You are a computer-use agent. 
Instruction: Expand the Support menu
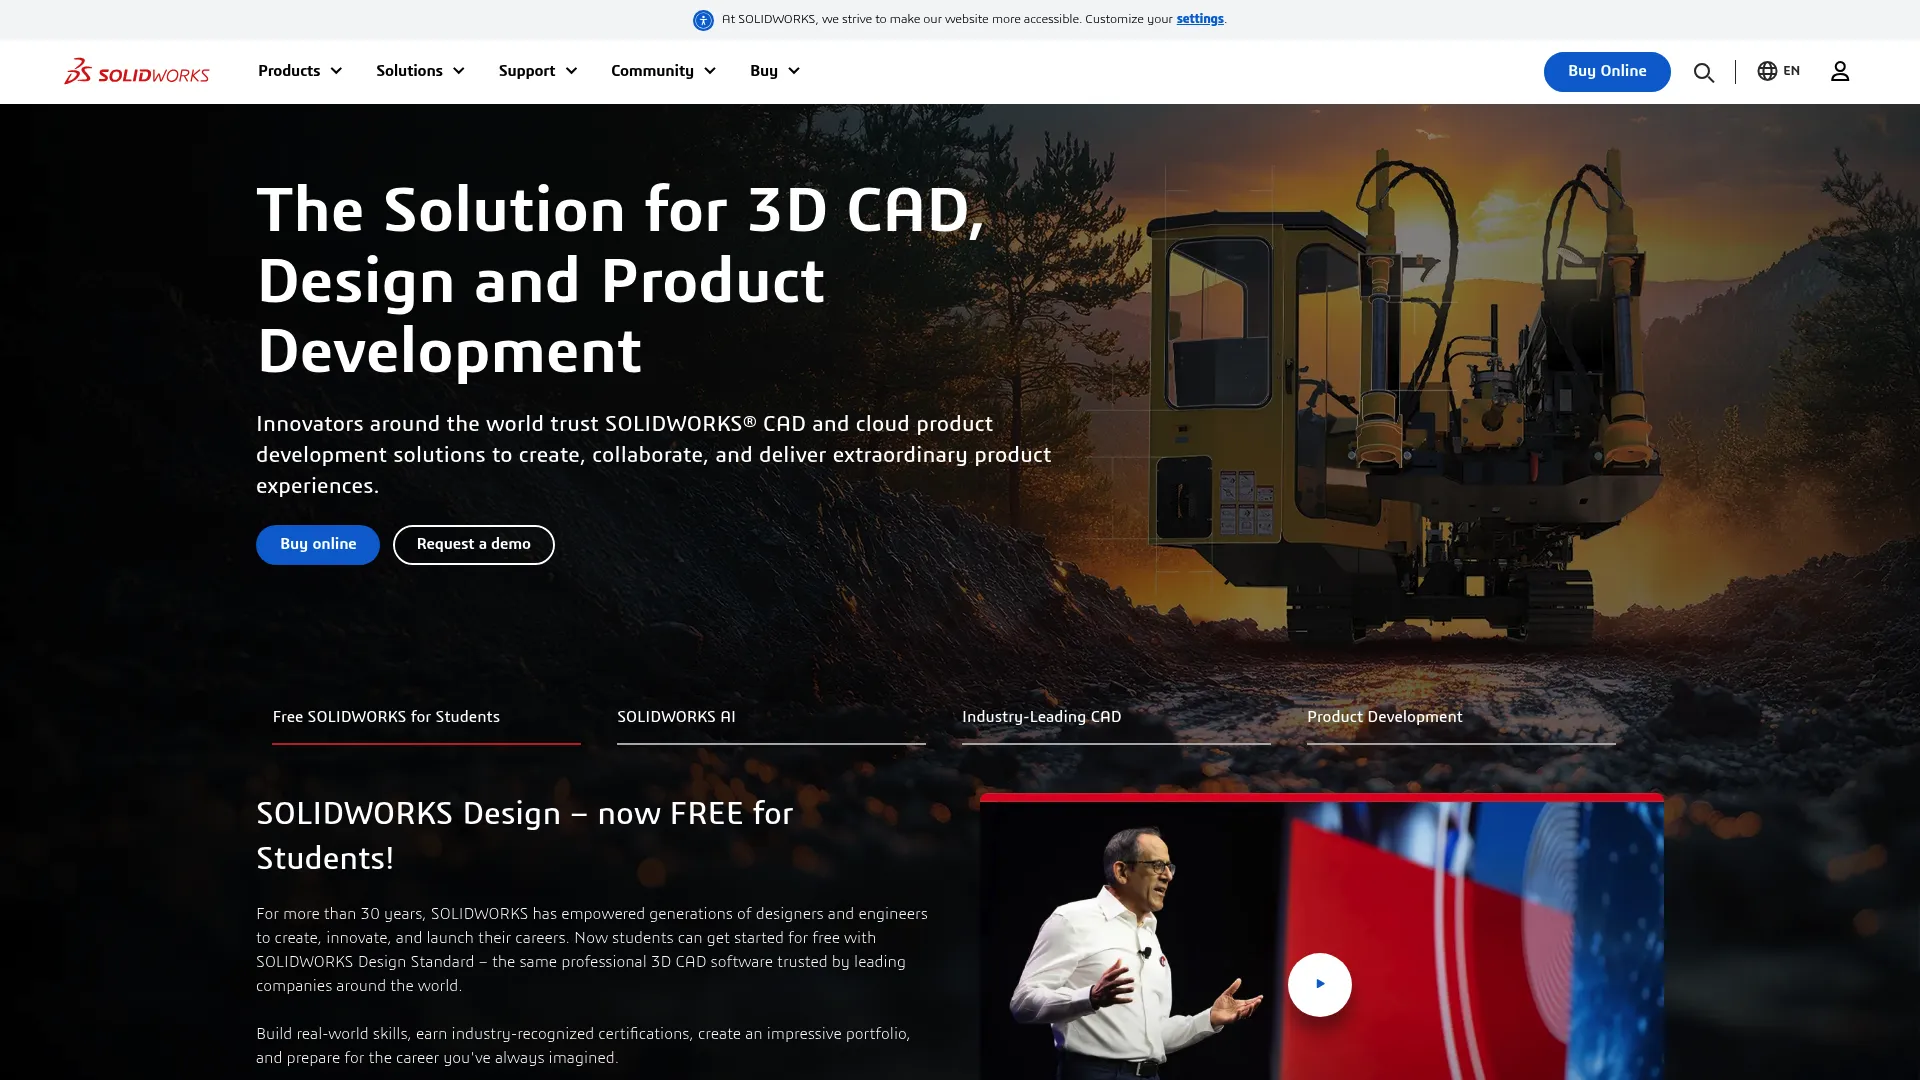click(x=538, y=71)
